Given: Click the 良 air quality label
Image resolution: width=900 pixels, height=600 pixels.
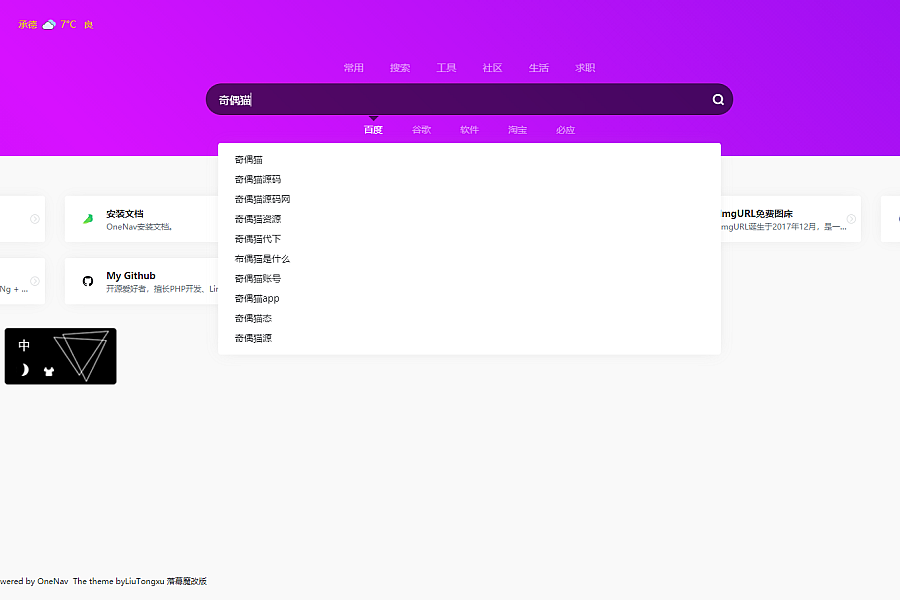Looking at the screenshot, I should [88, 25].
